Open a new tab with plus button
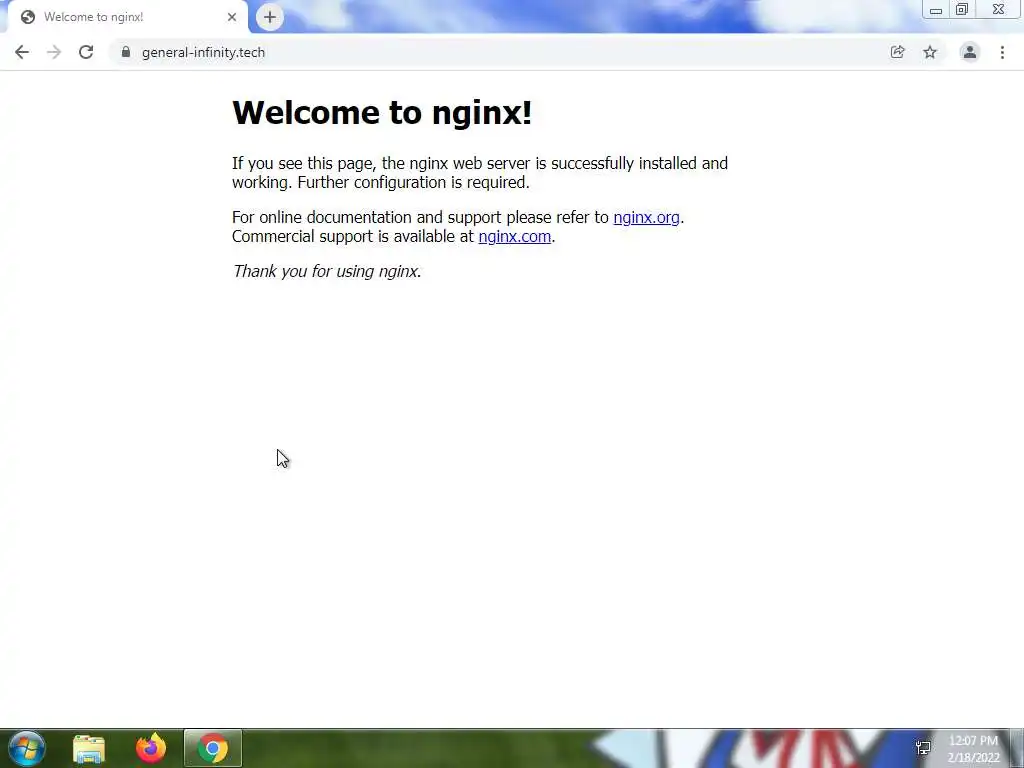The image size is (1024, 768). click(270, 17)
